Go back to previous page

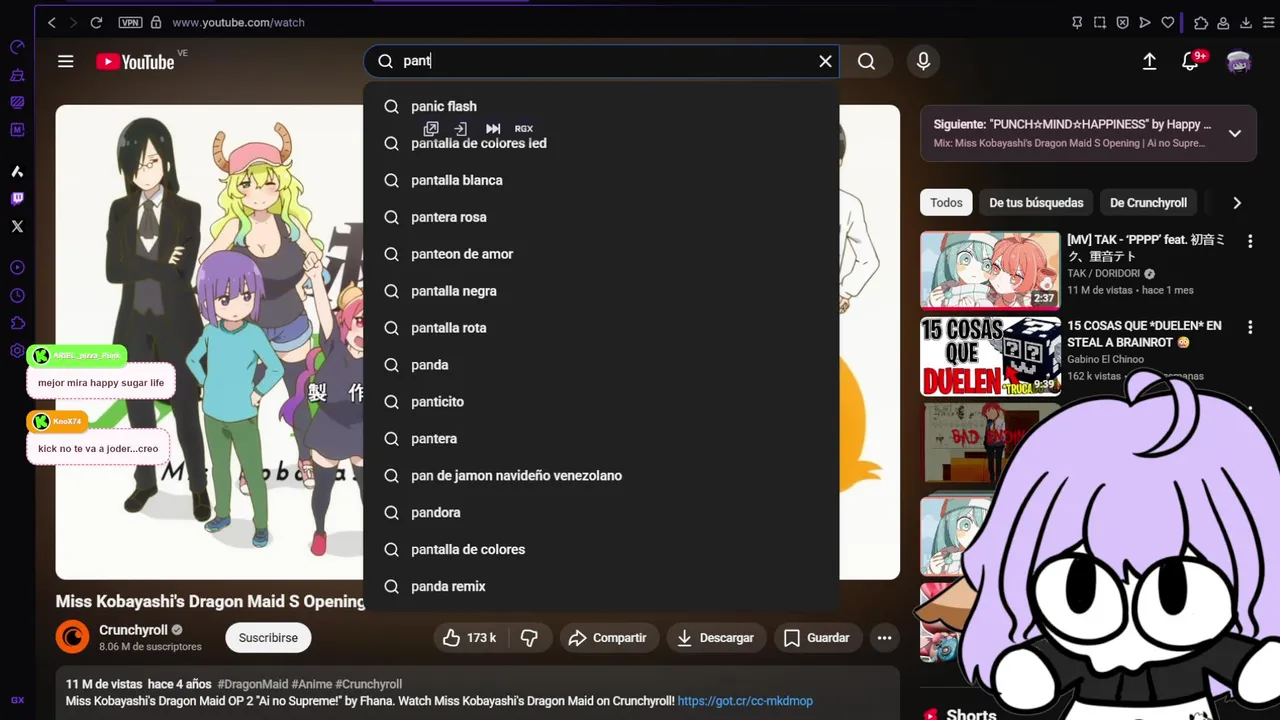pyautogui.click(x=52, y=22)
